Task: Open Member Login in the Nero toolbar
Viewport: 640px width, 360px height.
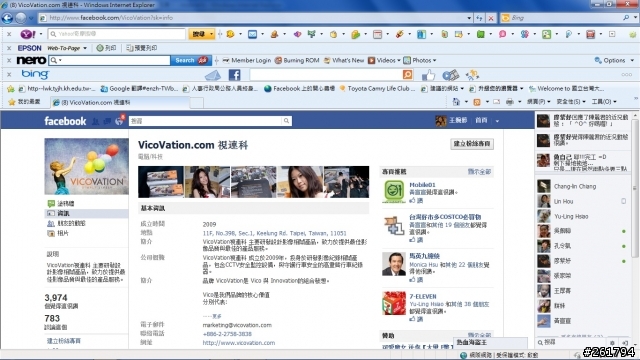Action: 247,60
